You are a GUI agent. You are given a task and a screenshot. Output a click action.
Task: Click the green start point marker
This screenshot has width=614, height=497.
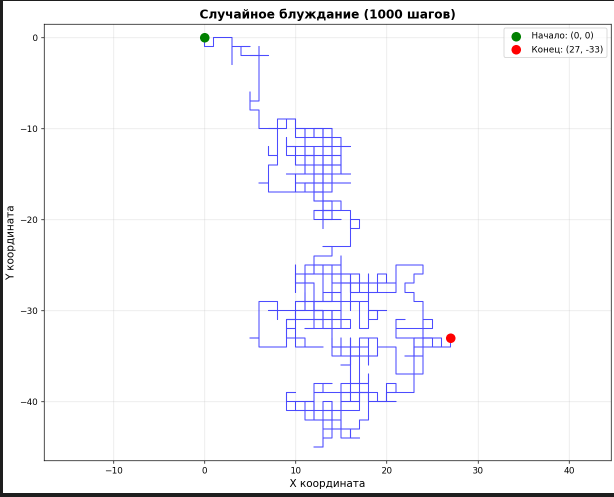click(204, 38)
